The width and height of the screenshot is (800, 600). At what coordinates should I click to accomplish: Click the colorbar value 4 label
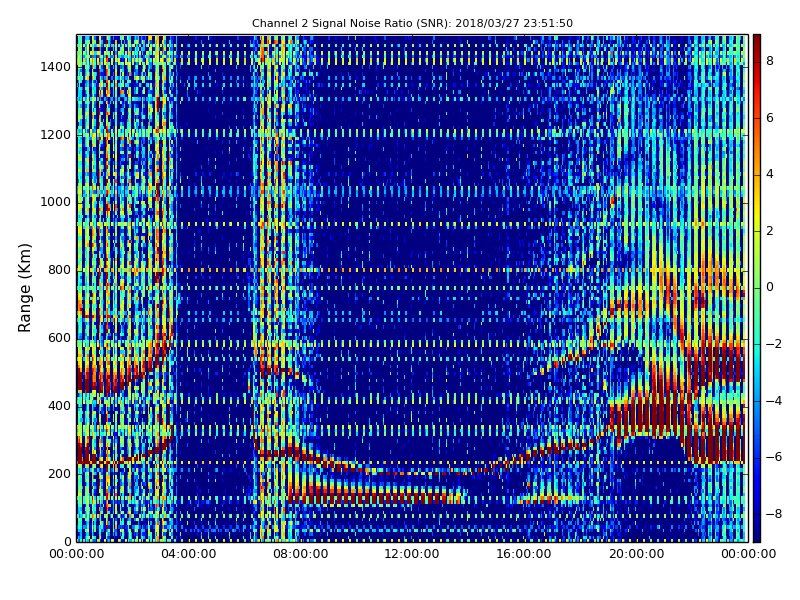coord(770,174)
